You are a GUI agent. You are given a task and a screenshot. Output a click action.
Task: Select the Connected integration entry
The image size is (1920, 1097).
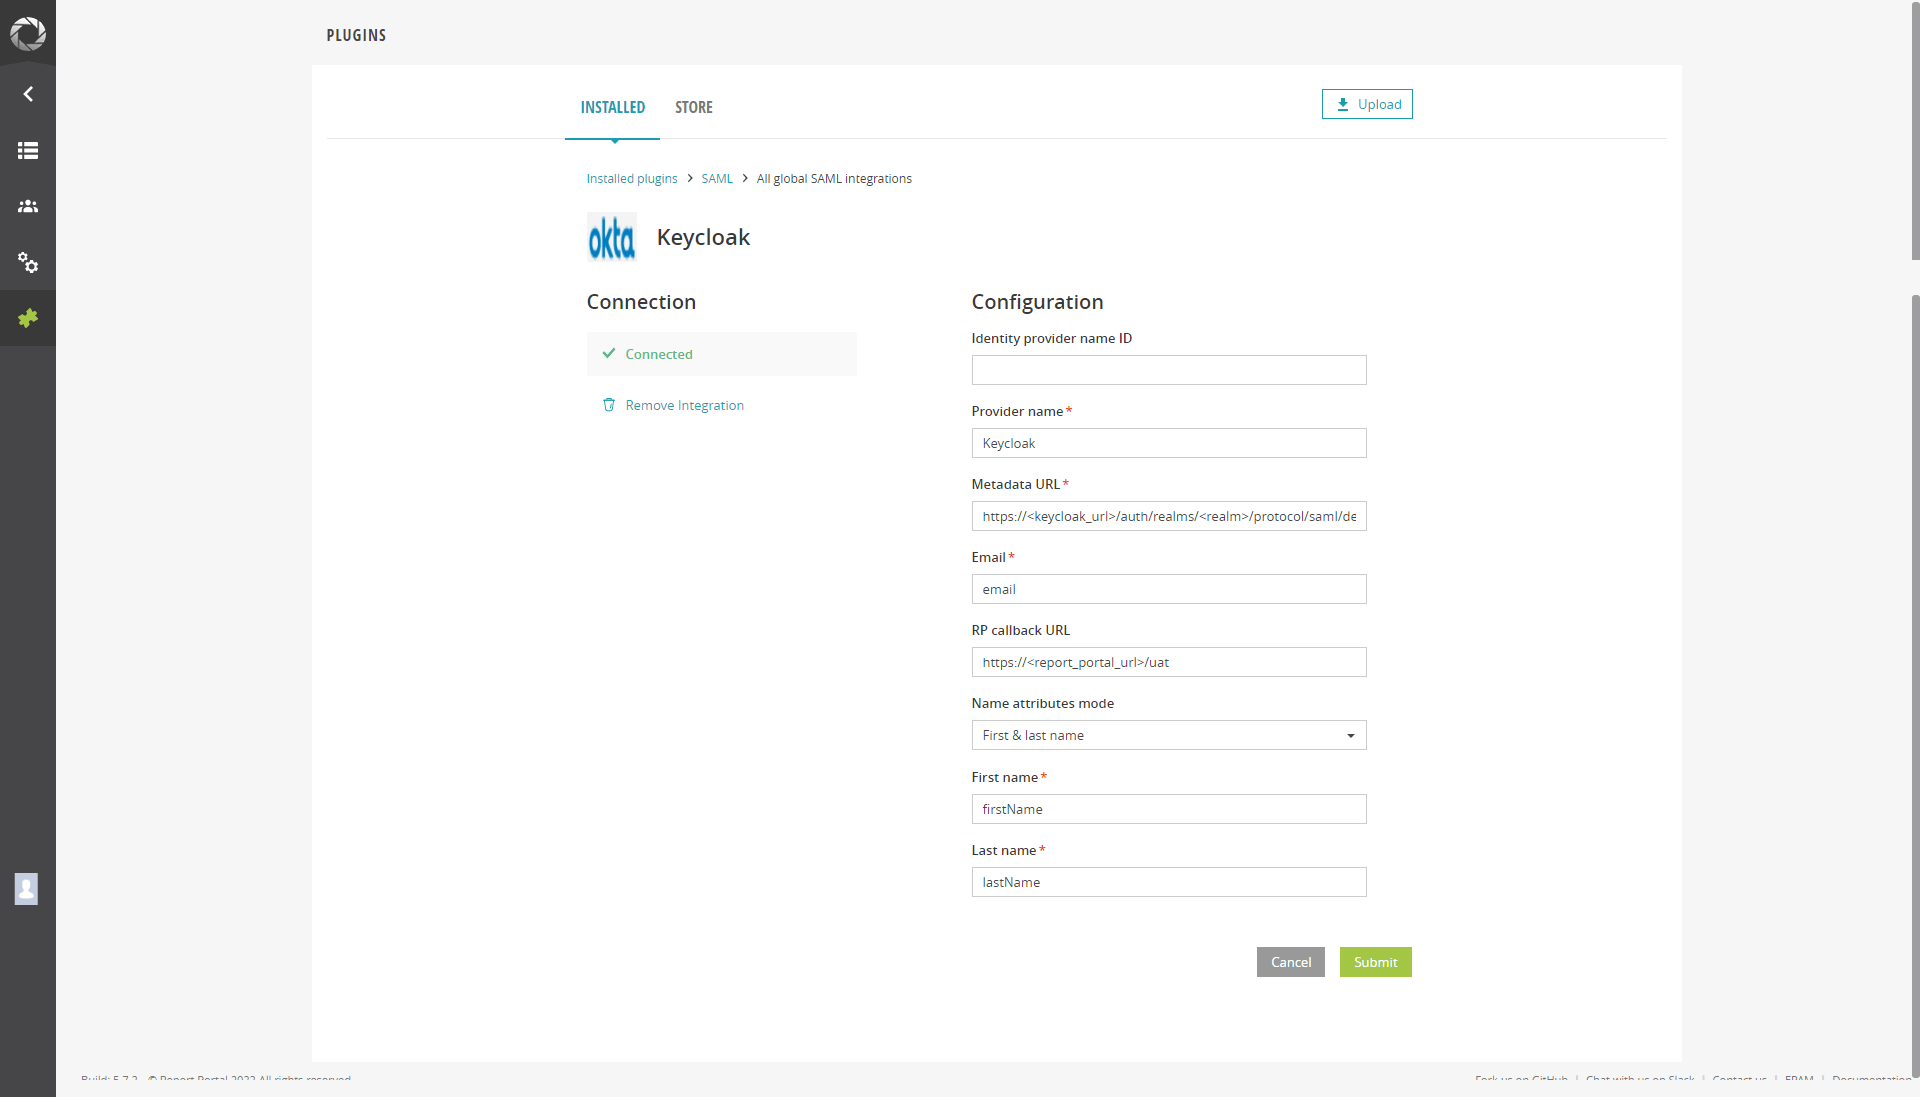click(x=720, y=353)
